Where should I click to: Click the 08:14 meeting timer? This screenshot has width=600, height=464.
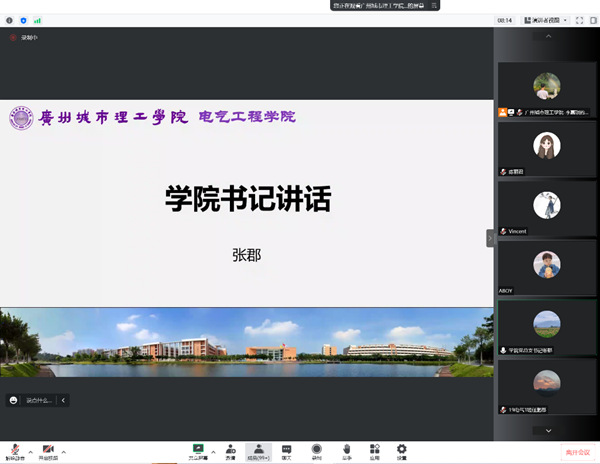[505, 20]
